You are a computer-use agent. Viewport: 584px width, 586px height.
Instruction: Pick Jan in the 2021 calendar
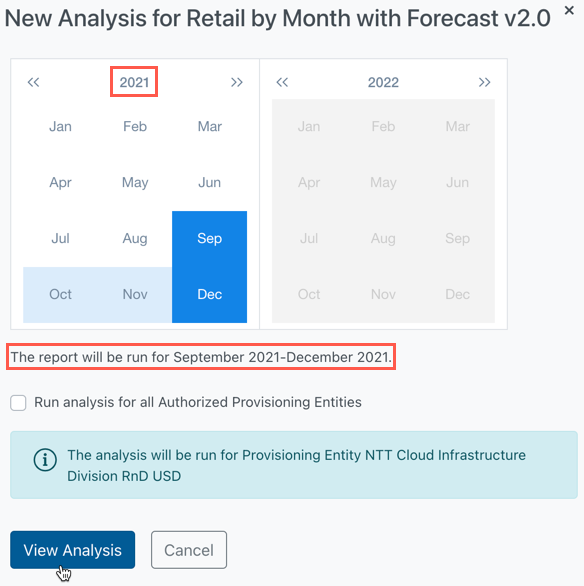point(60,127)
